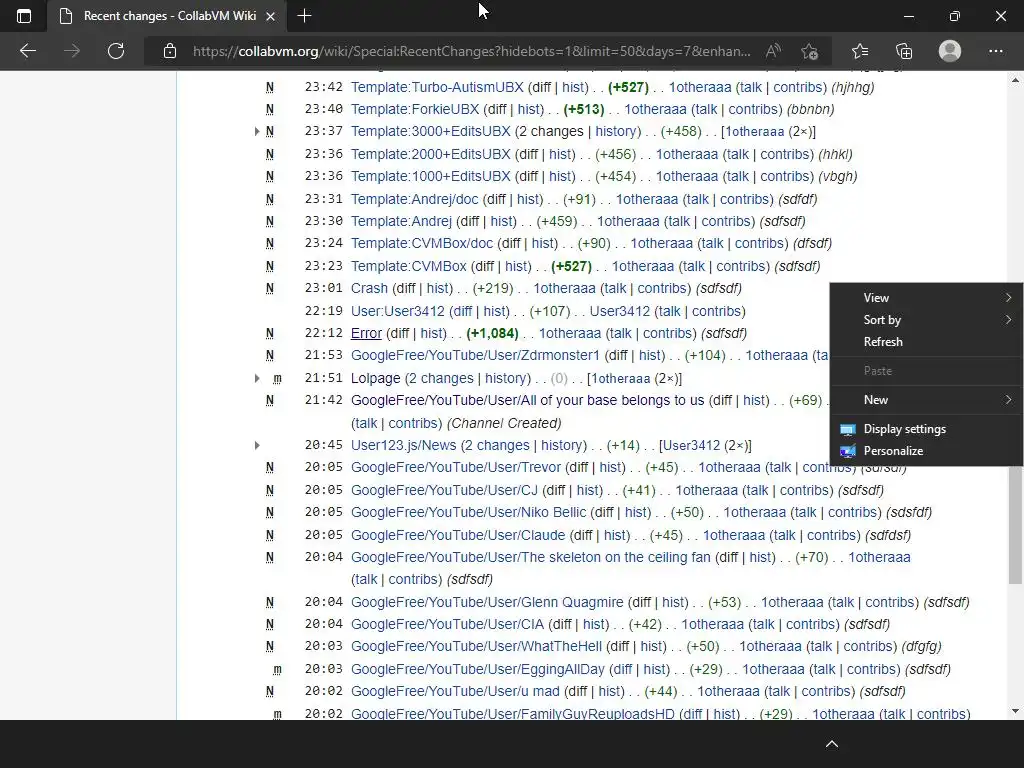Screen dimensions: 1024x768
Task: Choose Refresh from context menu
Action: point(926,342)
